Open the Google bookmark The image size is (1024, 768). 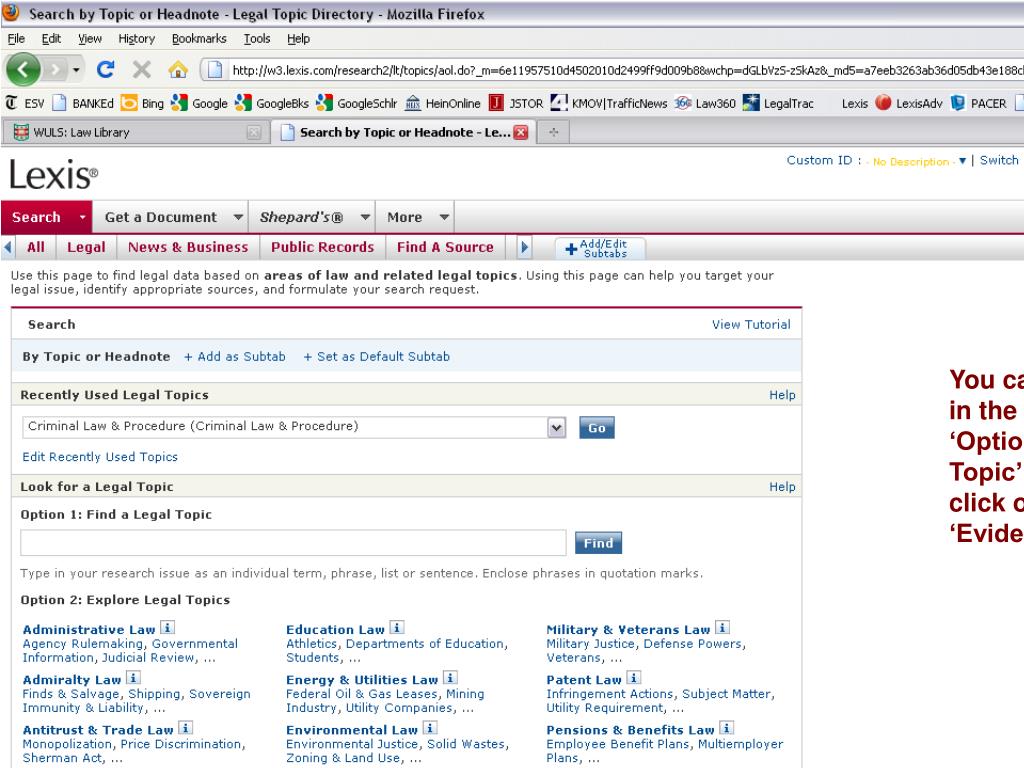(x=199, y=103)
